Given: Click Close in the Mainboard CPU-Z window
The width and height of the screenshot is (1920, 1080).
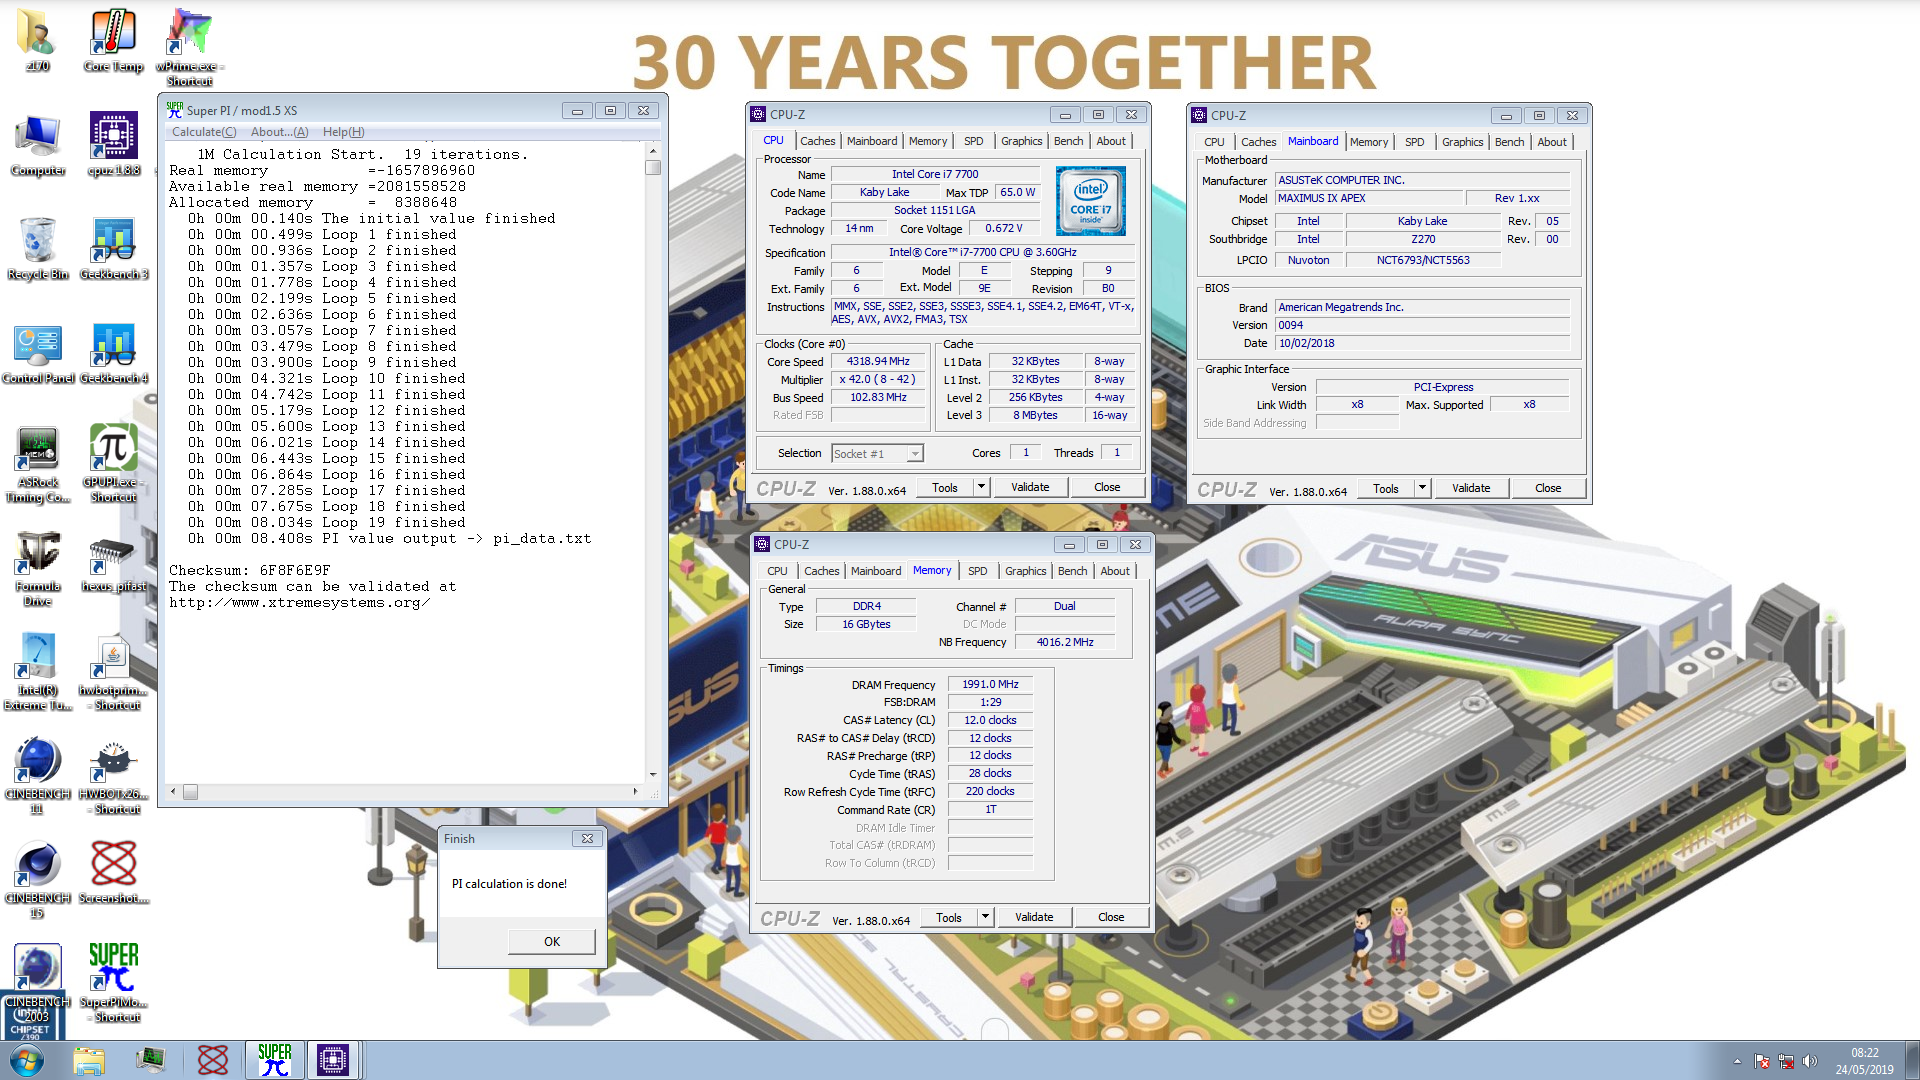Looking at the screenshot, I should point(1548,488).
